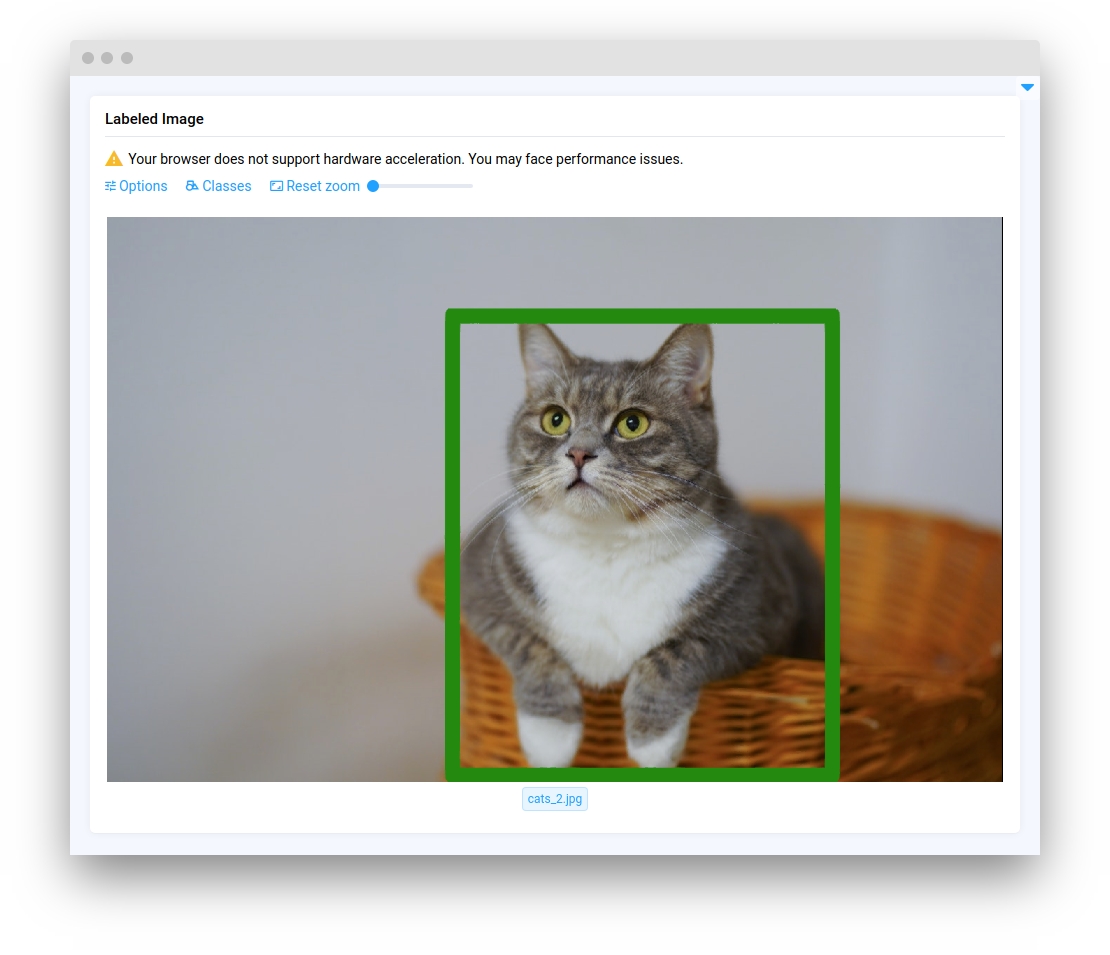Image resolution: width=1110 pixels, height=955 pixels.
Task: Click the zoom slider handle
Action: point(373,186)
